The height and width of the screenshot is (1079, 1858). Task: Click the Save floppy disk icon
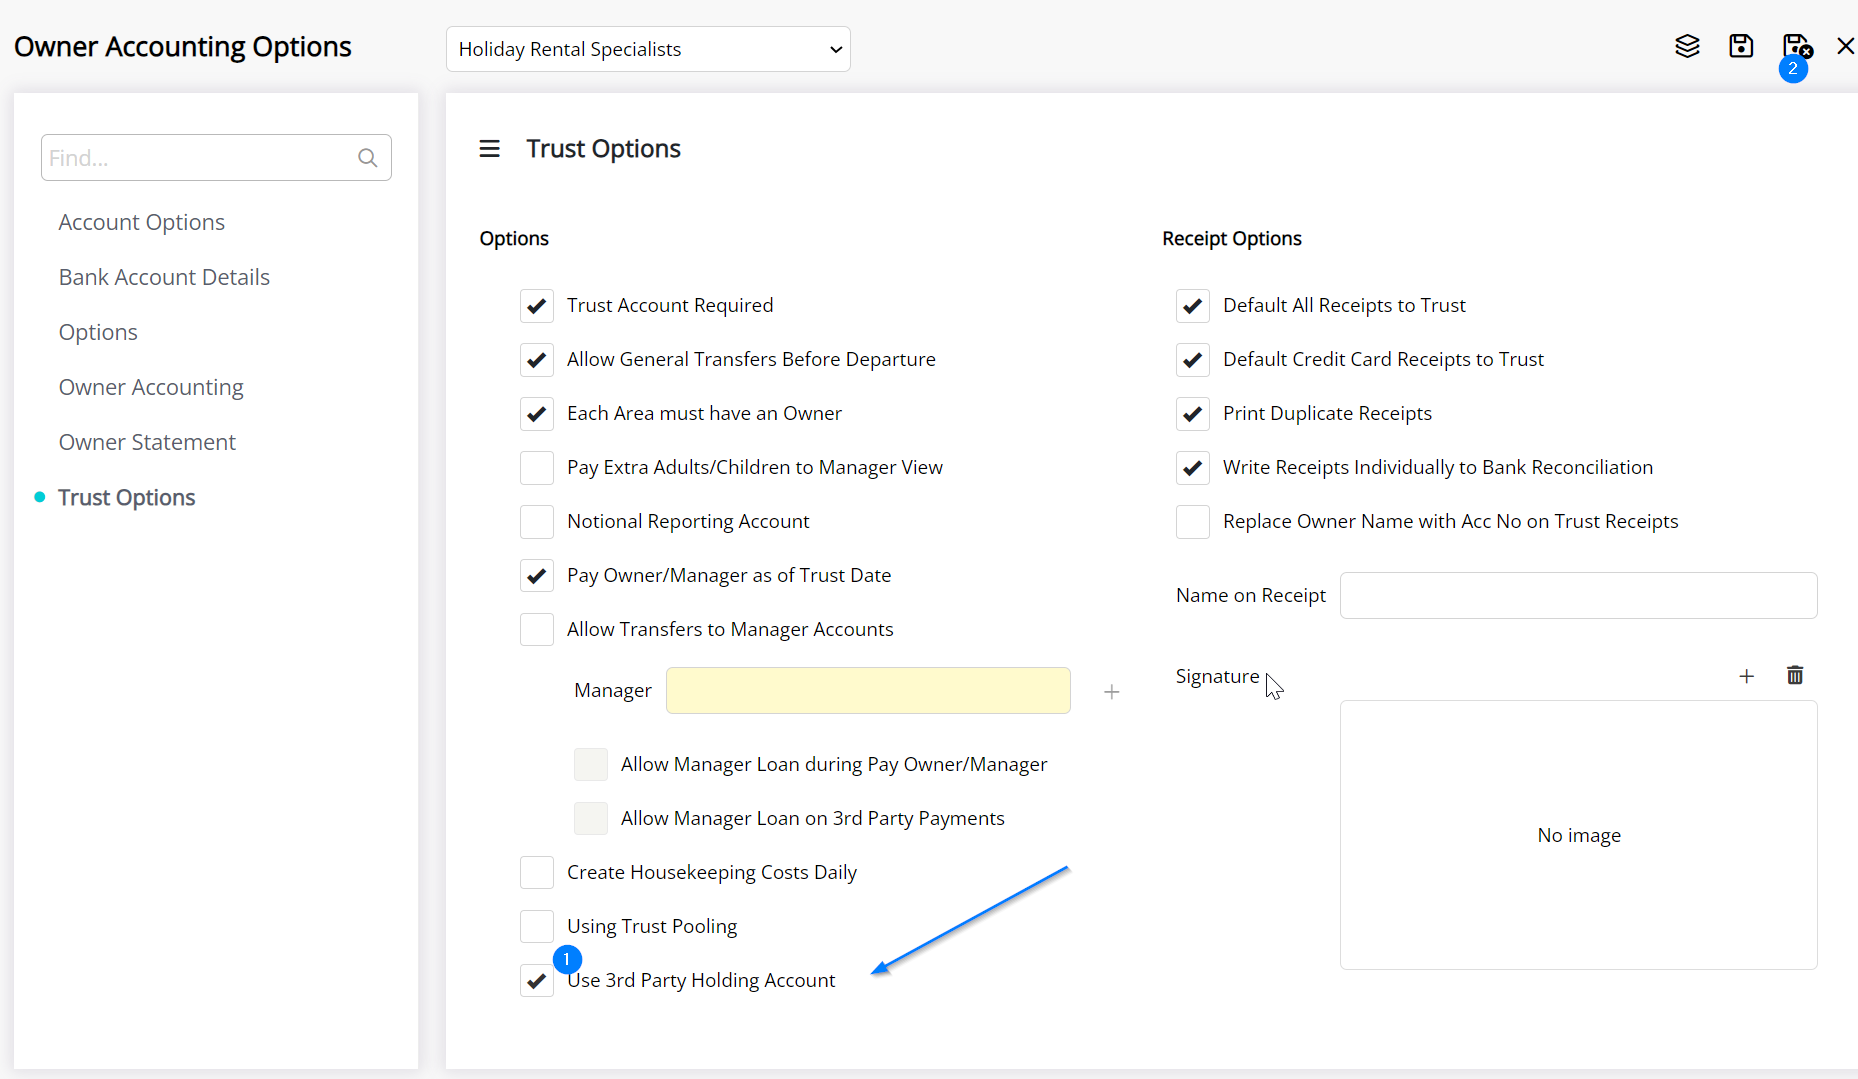tap(1741, 46)
